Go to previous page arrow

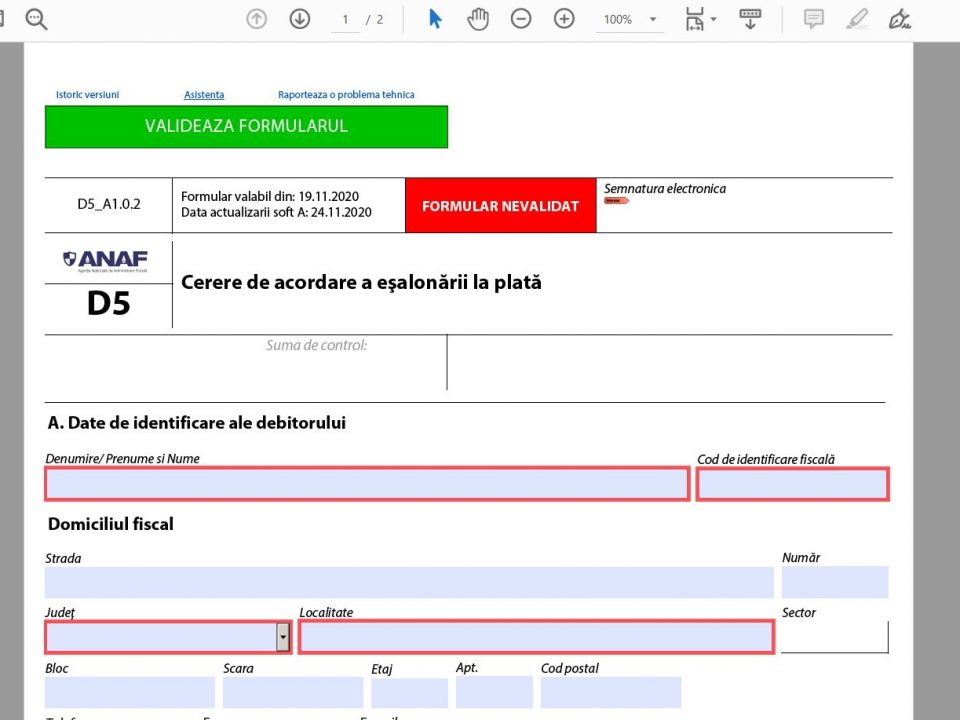[257, 19]
